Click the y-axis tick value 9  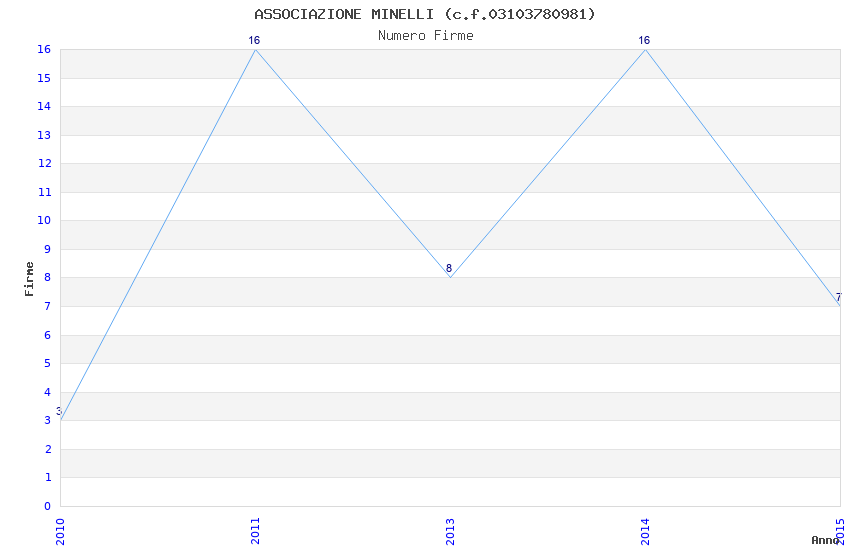coord(48,249)
